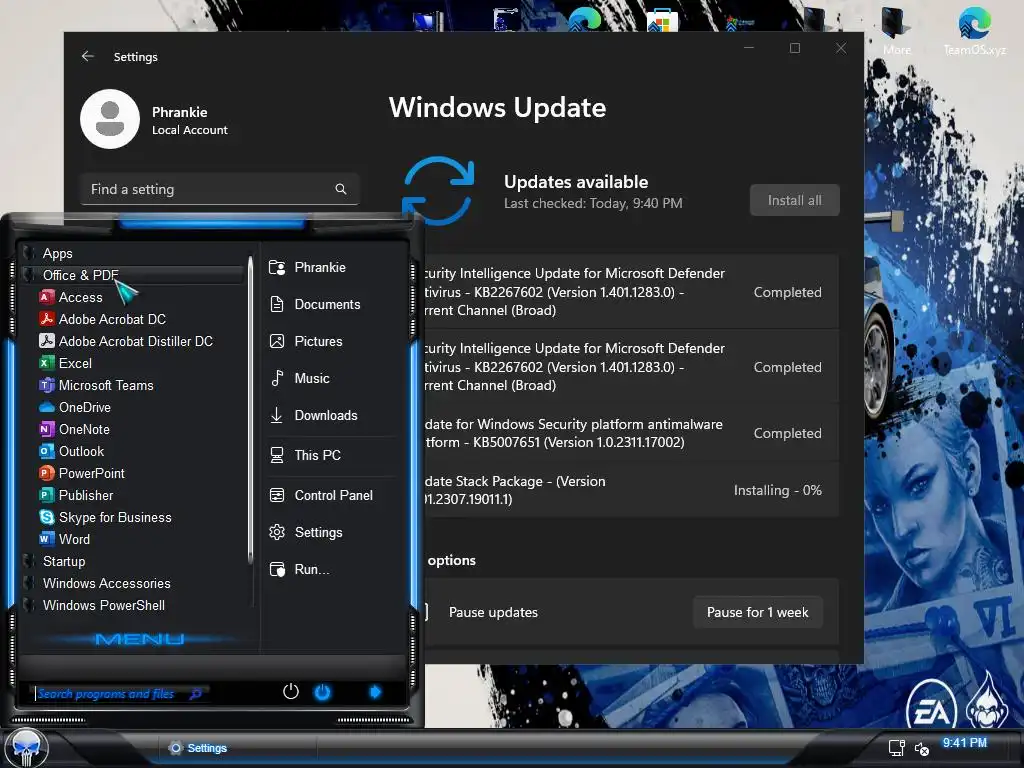Open Control Panel
This screenshot has height=768, width=1024.
tap(321, 495)
